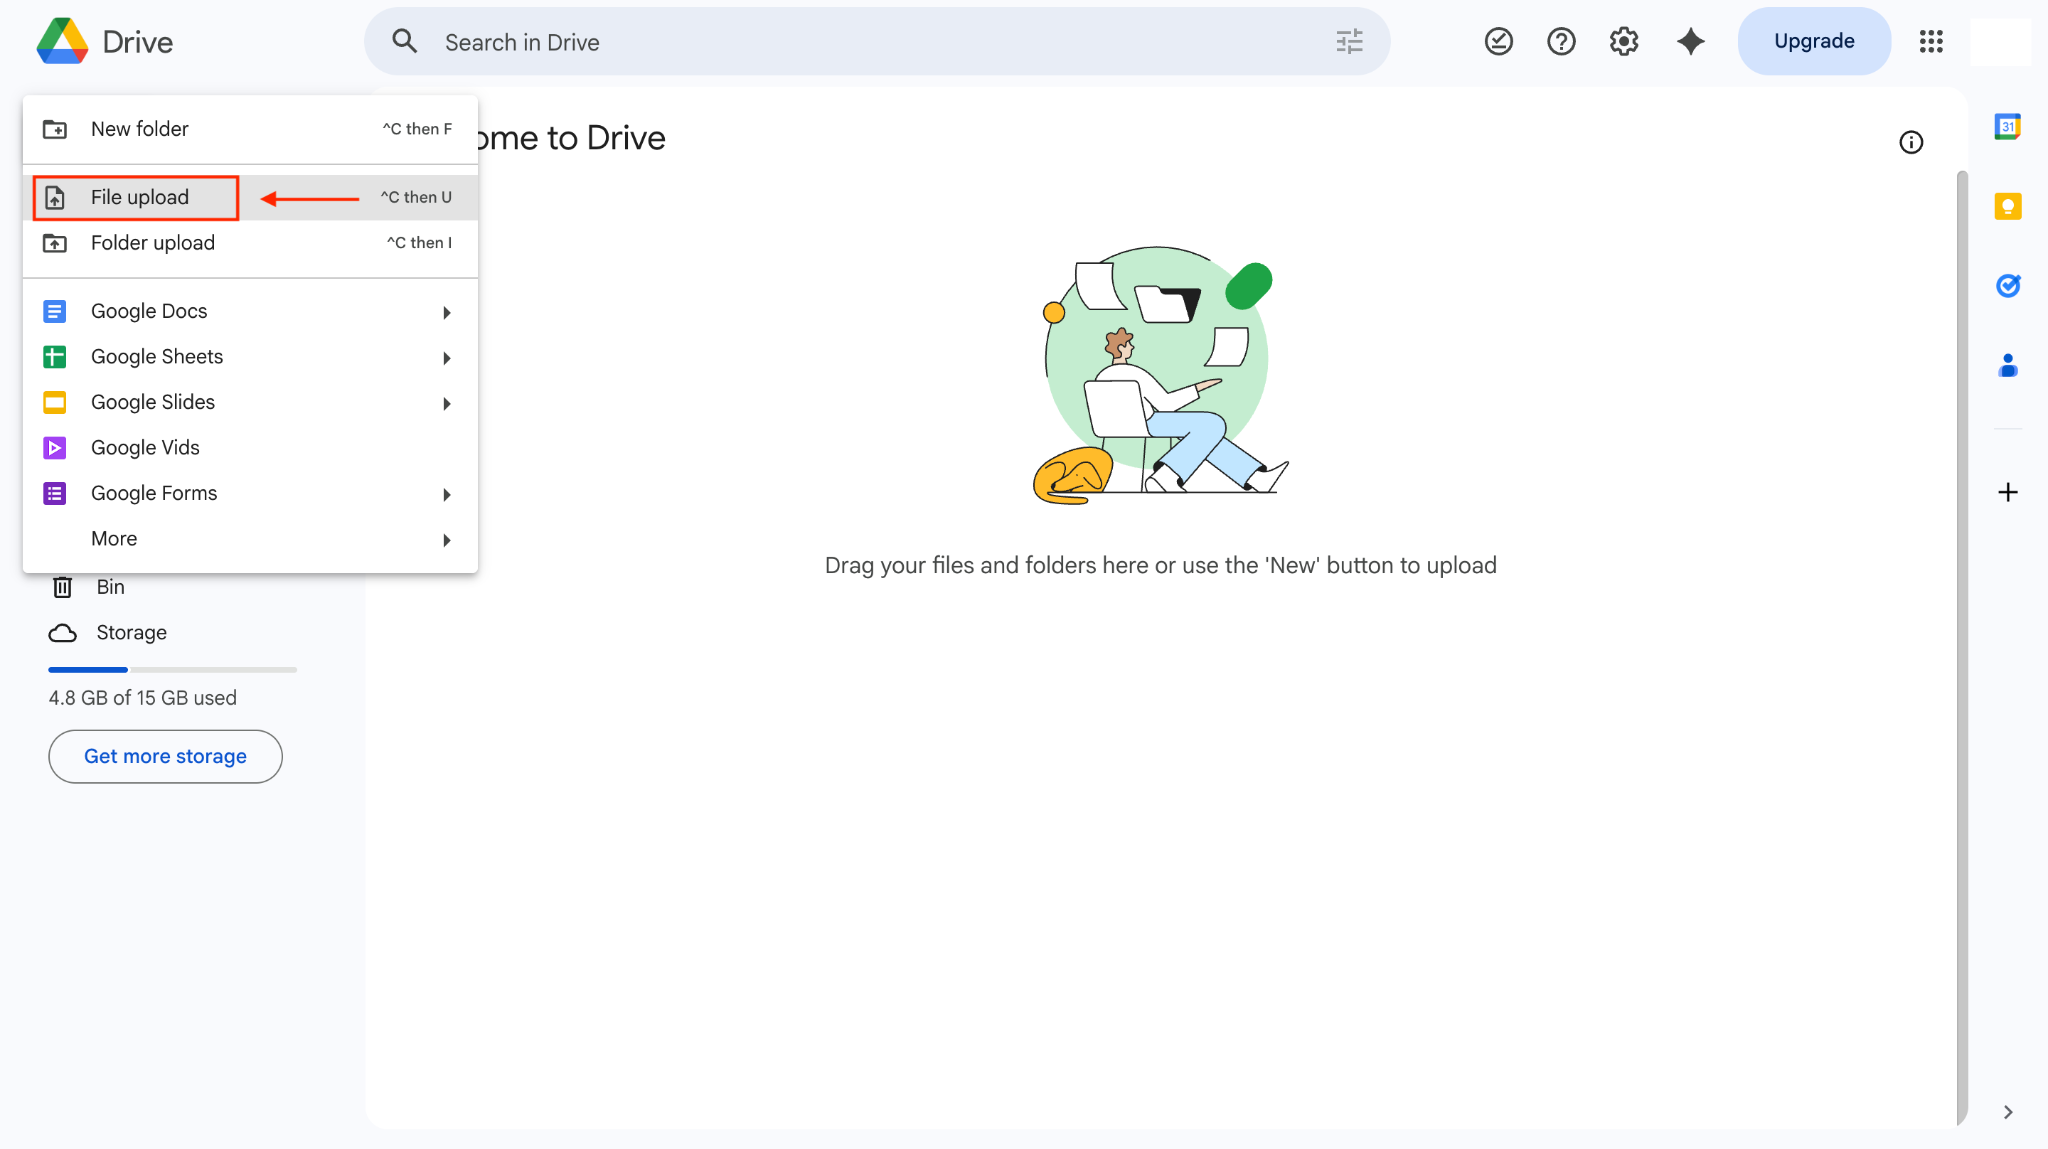Select Google Docs menu entry
The image size is (2048, 1149).
[250, 311]
